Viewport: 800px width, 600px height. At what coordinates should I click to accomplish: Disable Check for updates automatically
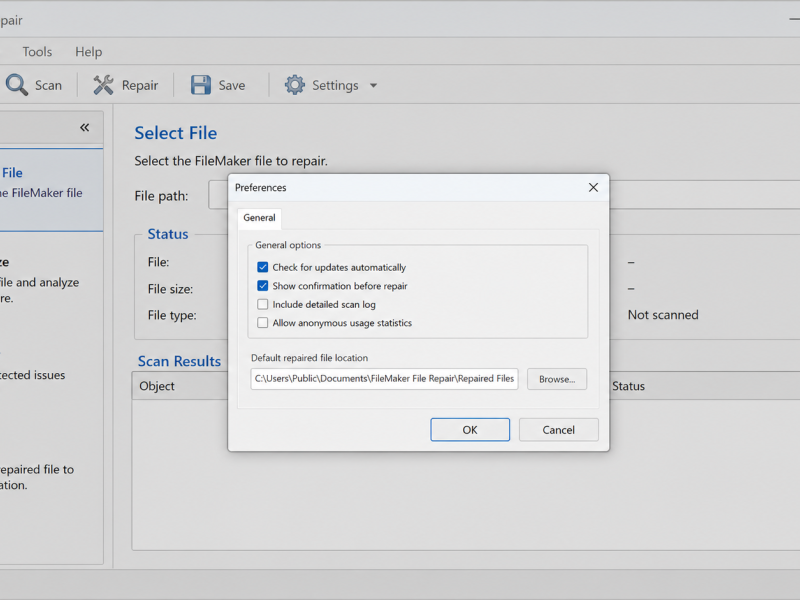[263, 267]
